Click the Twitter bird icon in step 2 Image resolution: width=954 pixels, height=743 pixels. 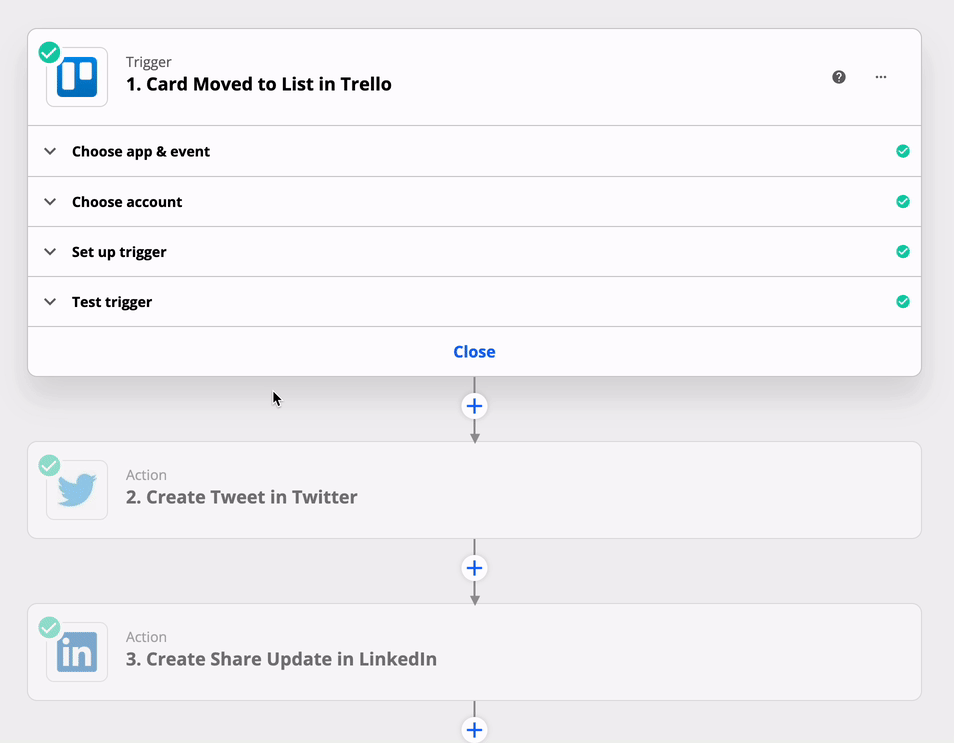point(77,490)
